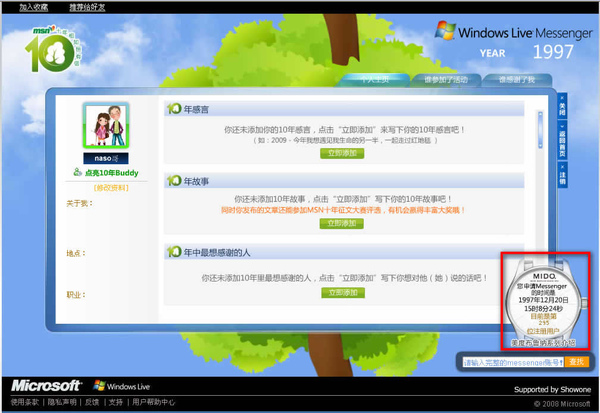Open the 反馈 footer link
The height and width of the screenshot is (413, 600).
(x=92, y=402)
